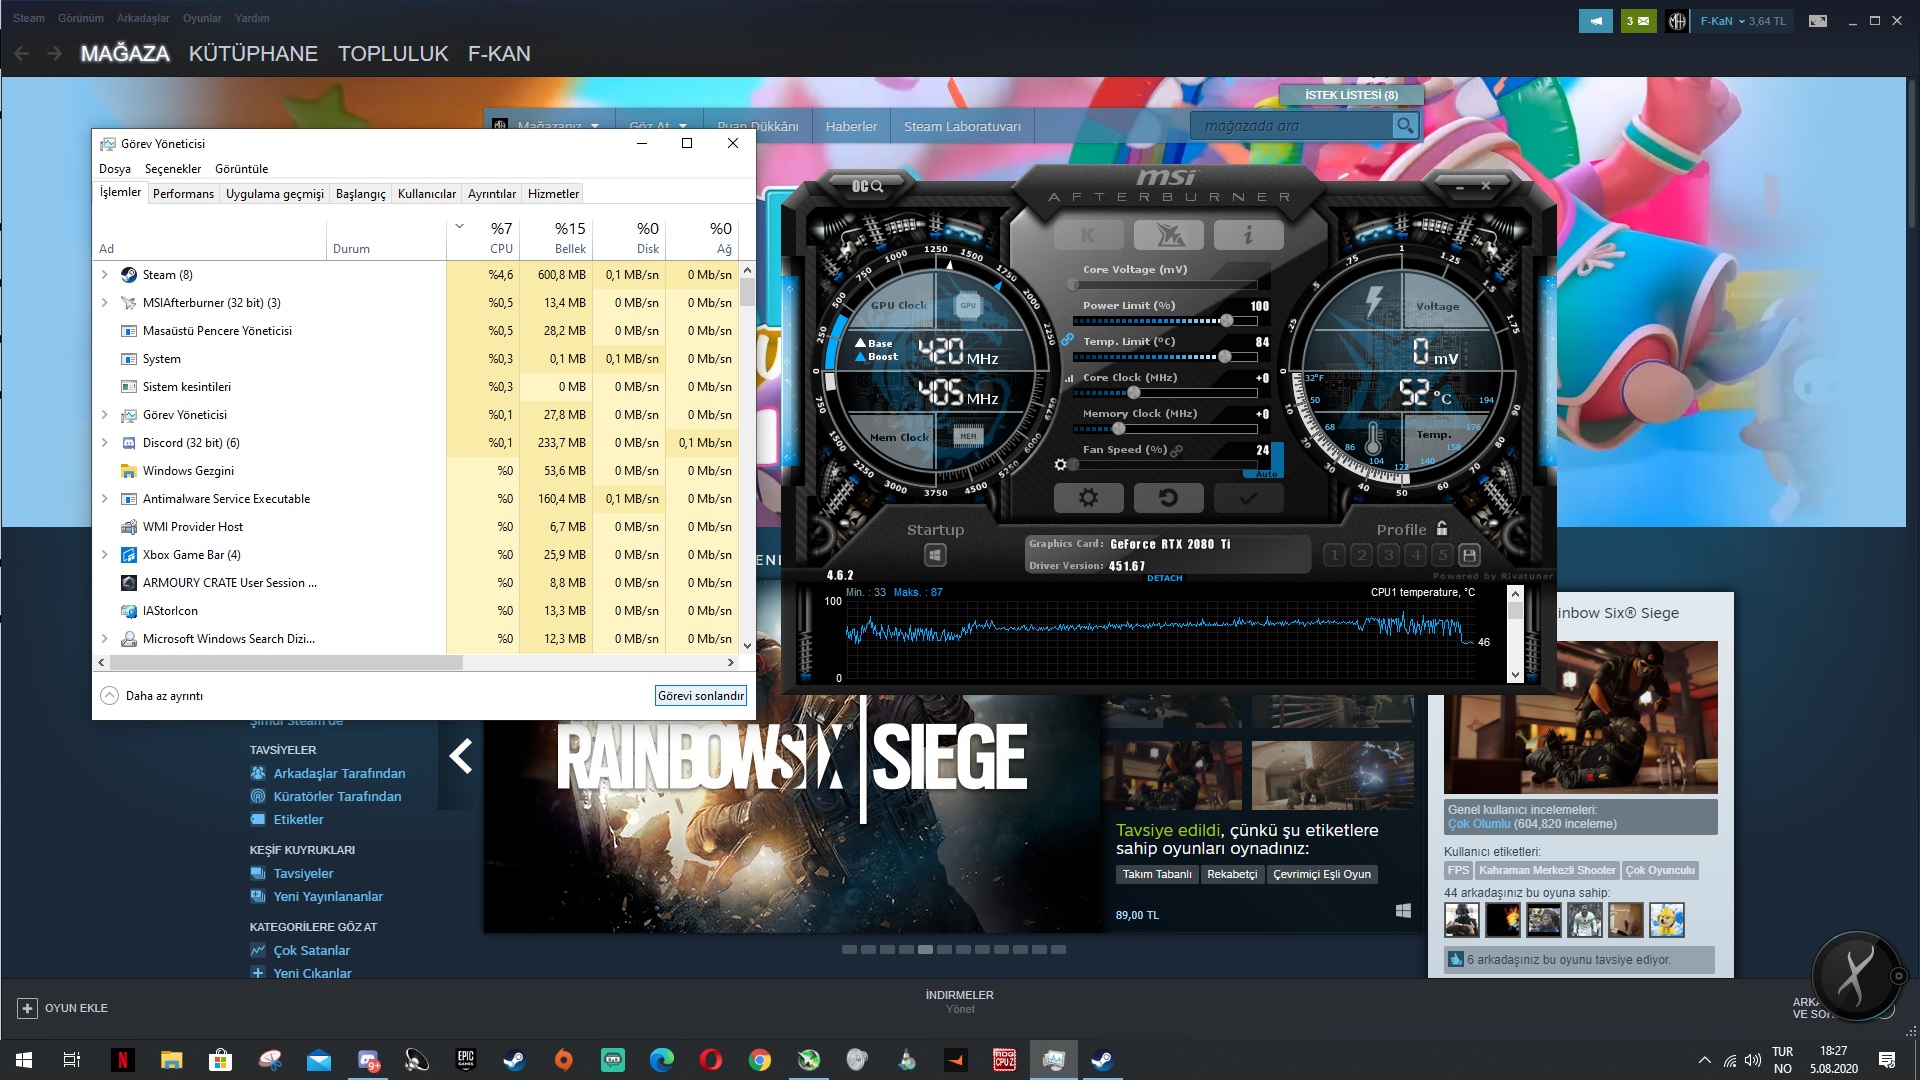
Task: Expand Antimalware Service Executable row
Action: pos(105,498)
